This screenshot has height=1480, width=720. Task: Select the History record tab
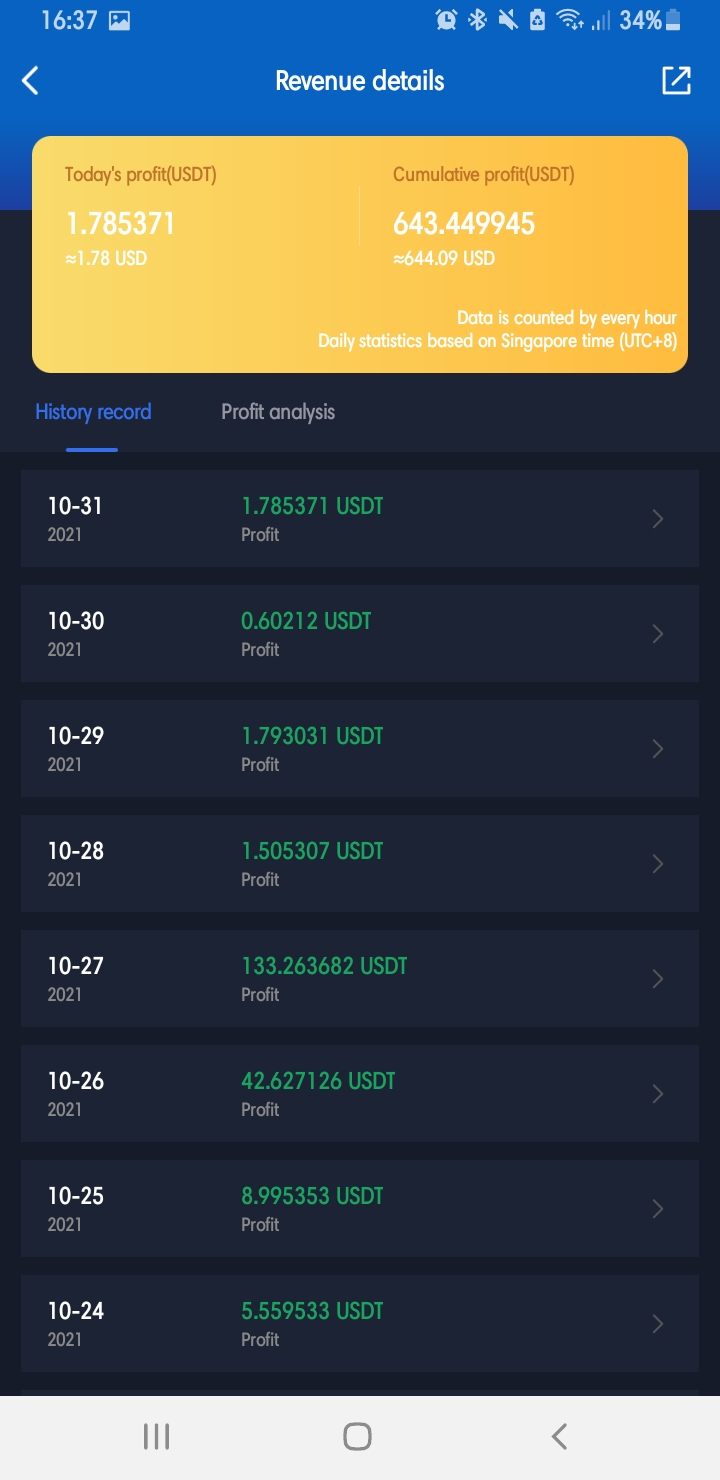point(93,412)
